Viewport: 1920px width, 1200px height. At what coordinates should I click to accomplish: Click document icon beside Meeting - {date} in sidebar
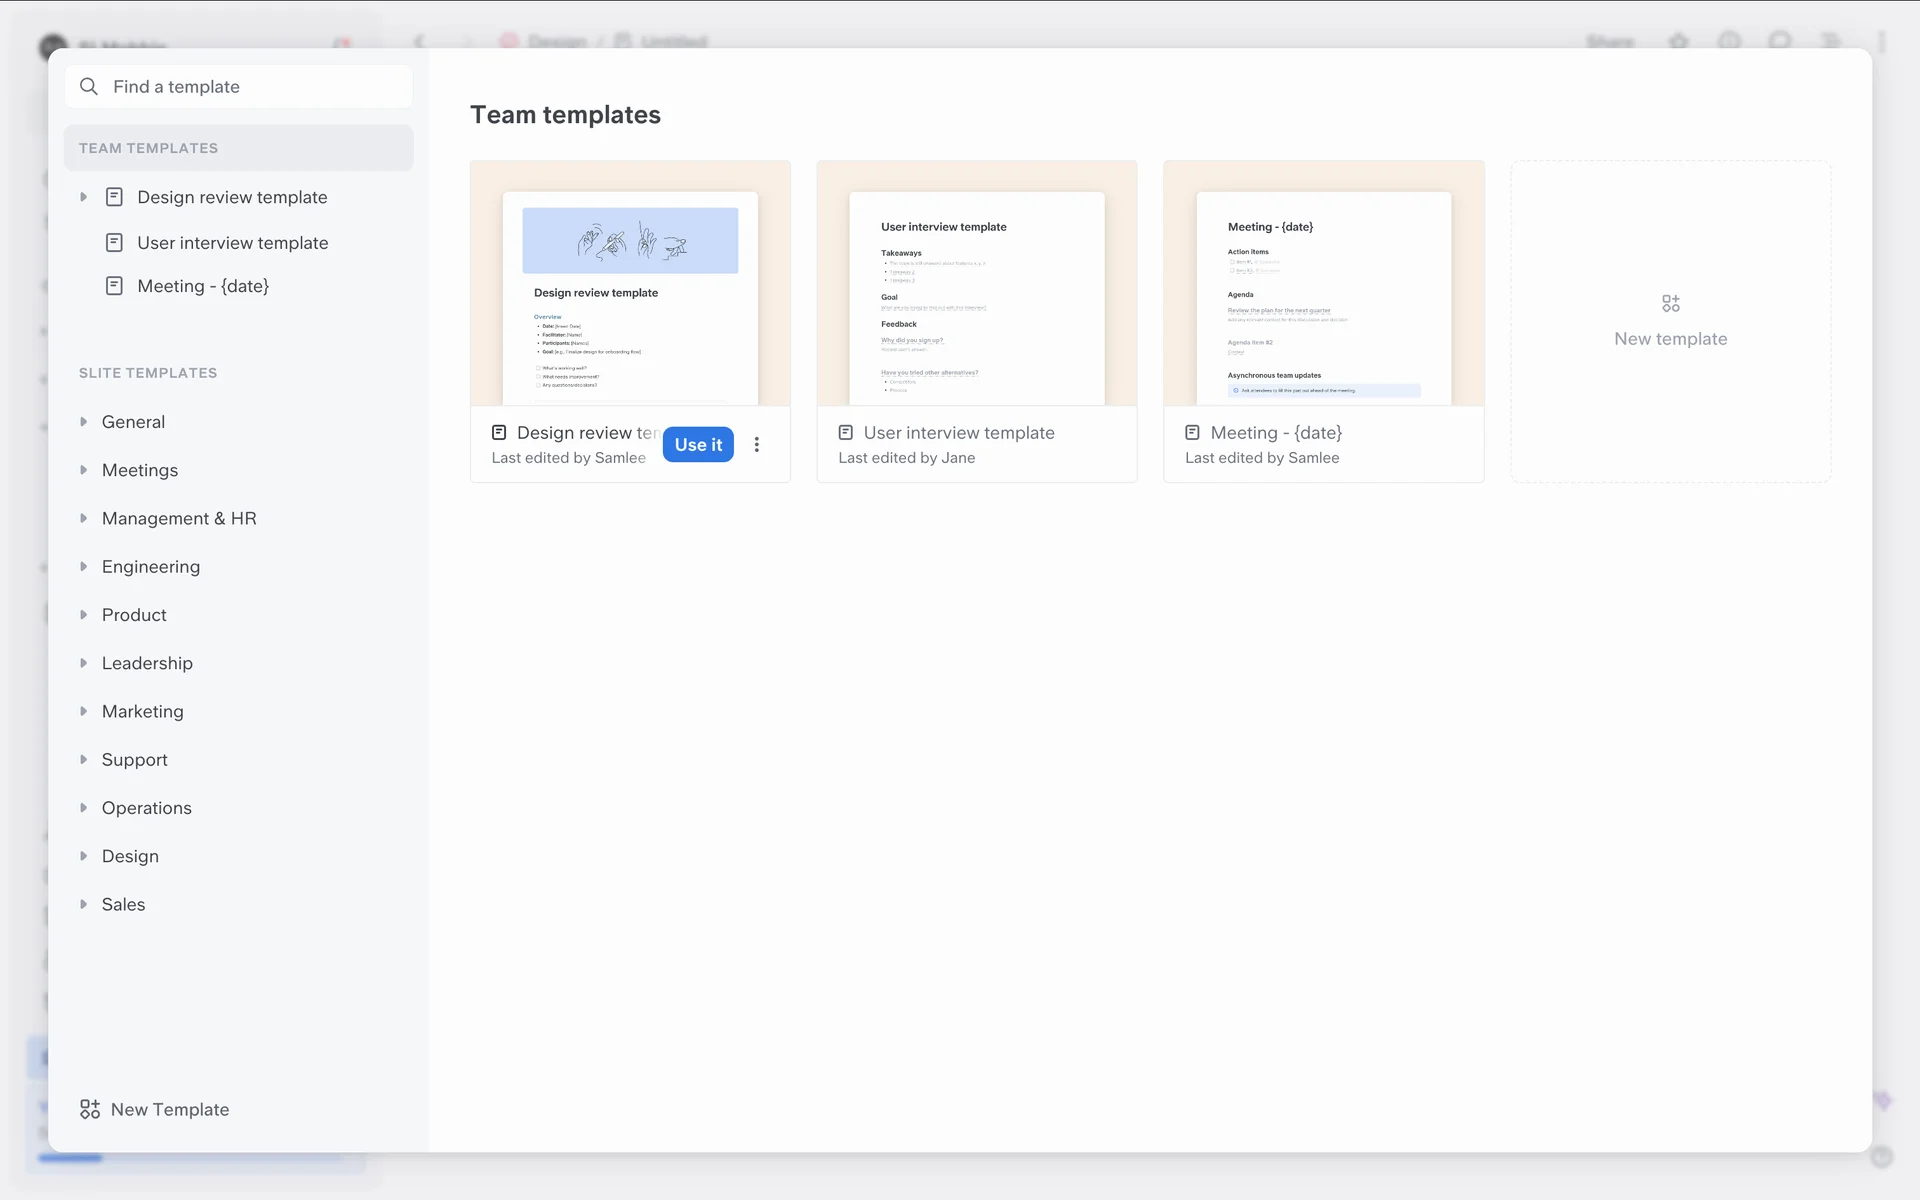tap(115, 286)
